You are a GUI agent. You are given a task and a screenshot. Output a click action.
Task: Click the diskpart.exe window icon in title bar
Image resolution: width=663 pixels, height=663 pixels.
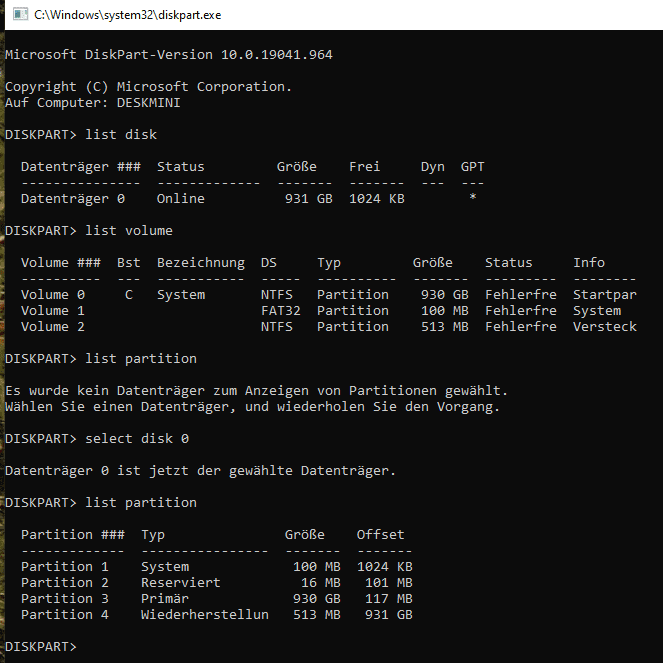(19, 14)
